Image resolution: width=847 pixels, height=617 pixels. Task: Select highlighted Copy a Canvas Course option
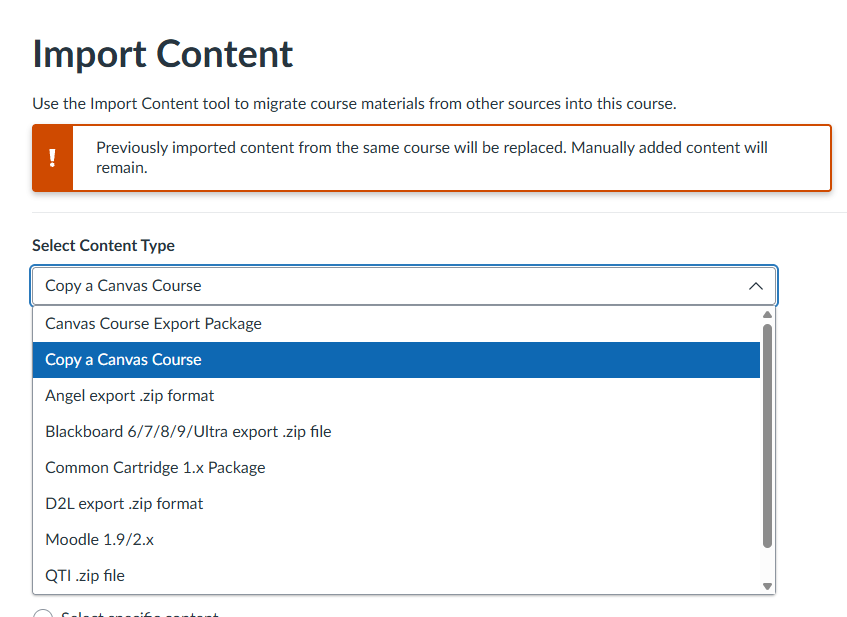pos(396,360)
